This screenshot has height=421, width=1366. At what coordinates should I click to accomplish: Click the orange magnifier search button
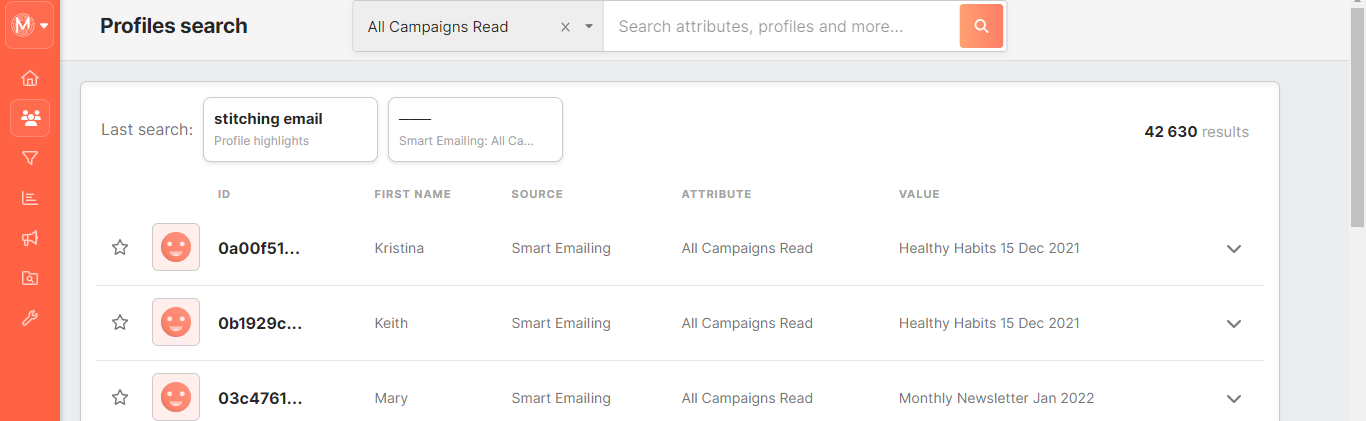click(x=981, y=26)
